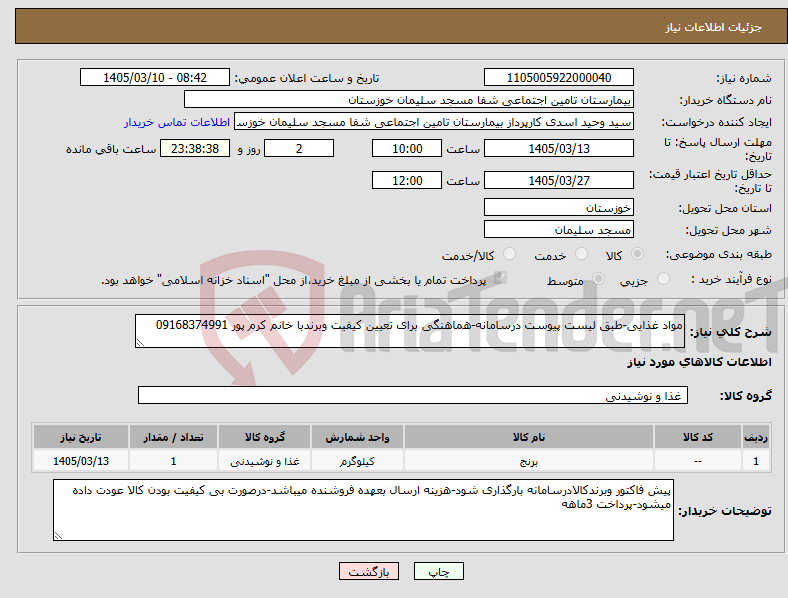Click the resize handle of buyer notes box
The height and width of the screenshot is (598, 788).
(x=58, y=536)
